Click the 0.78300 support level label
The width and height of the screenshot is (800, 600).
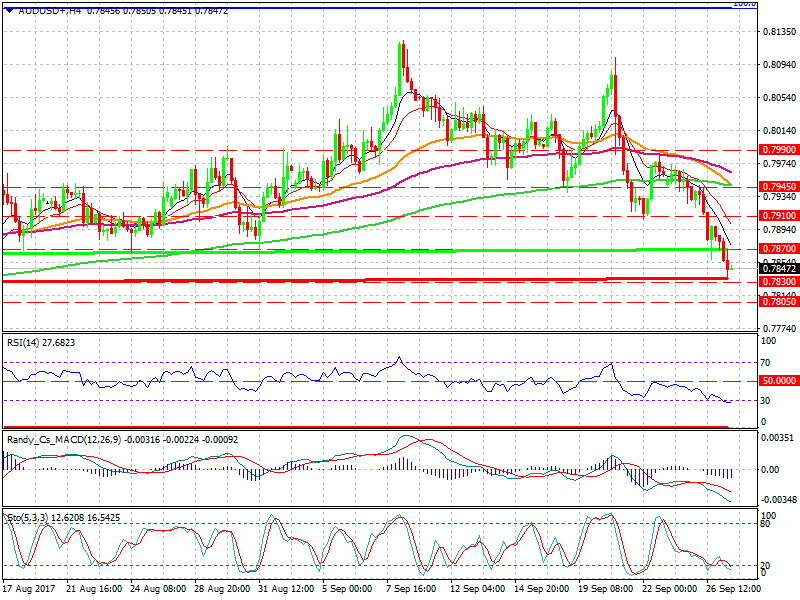click(776, 282)
